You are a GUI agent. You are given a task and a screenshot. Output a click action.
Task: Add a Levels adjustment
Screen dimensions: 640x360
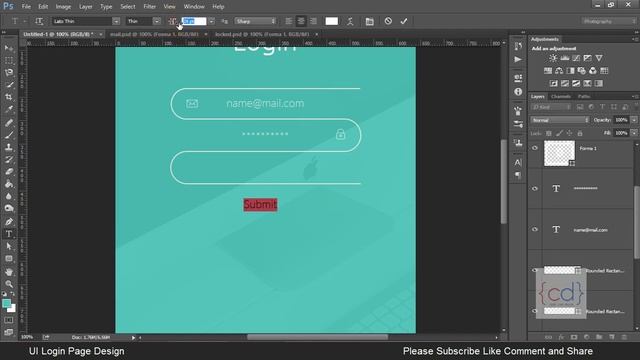564,58
